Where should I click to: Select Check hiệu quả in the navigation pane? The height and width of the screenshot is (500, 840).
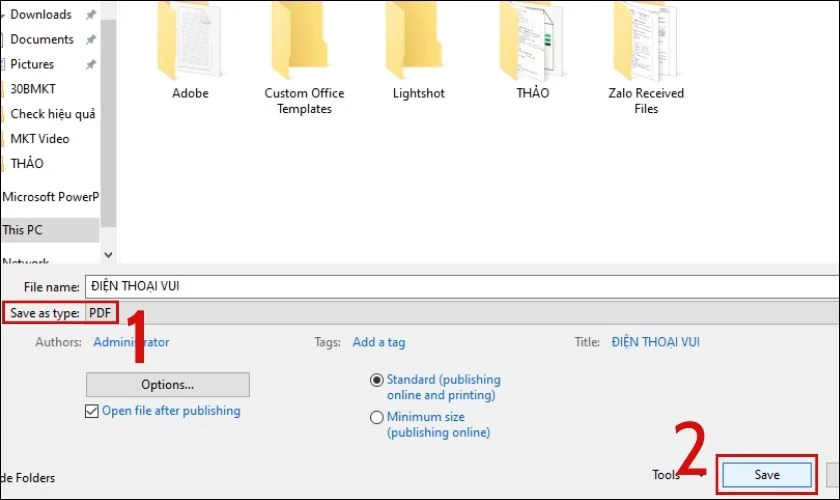pos(52,114)
